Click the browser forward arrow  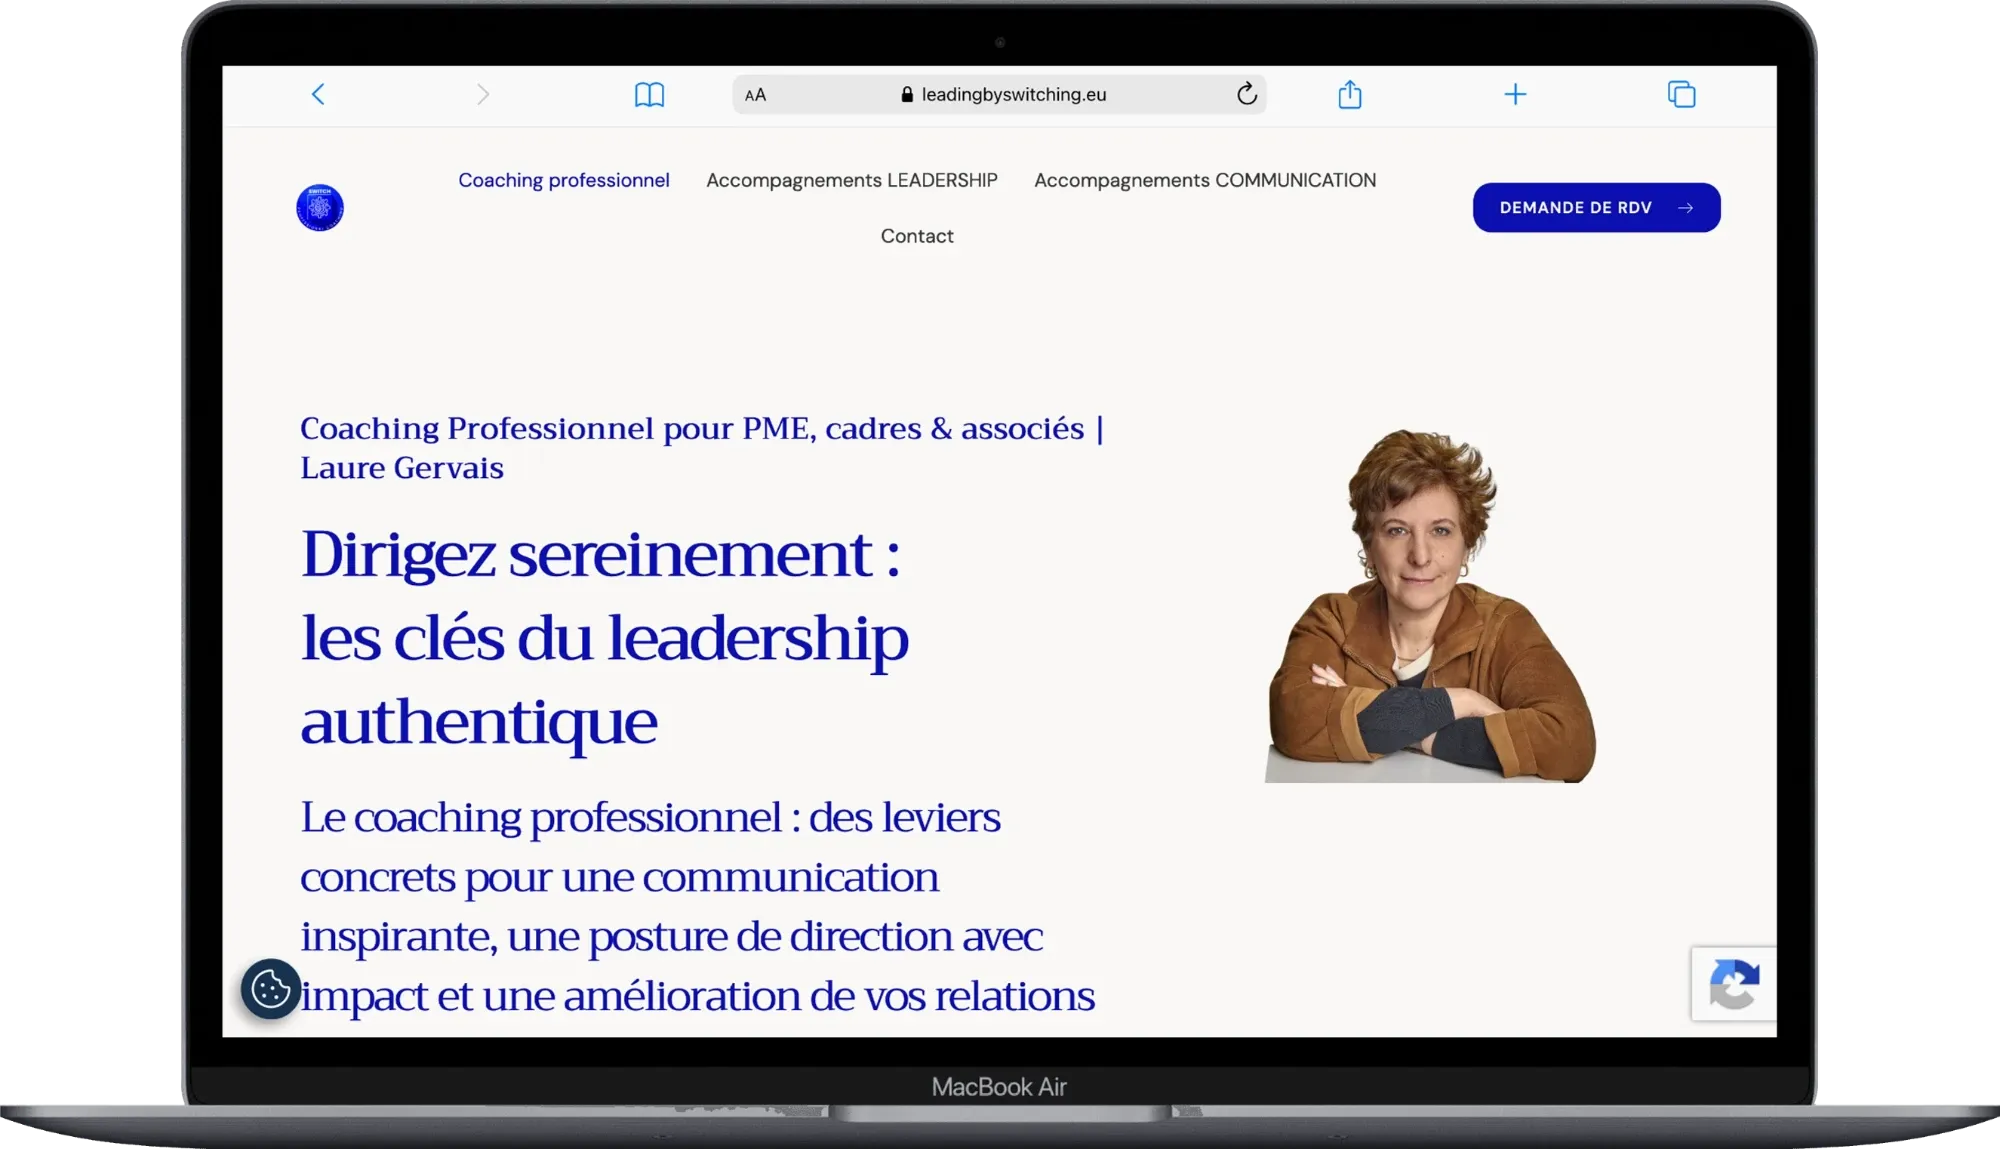coord(483,94)
